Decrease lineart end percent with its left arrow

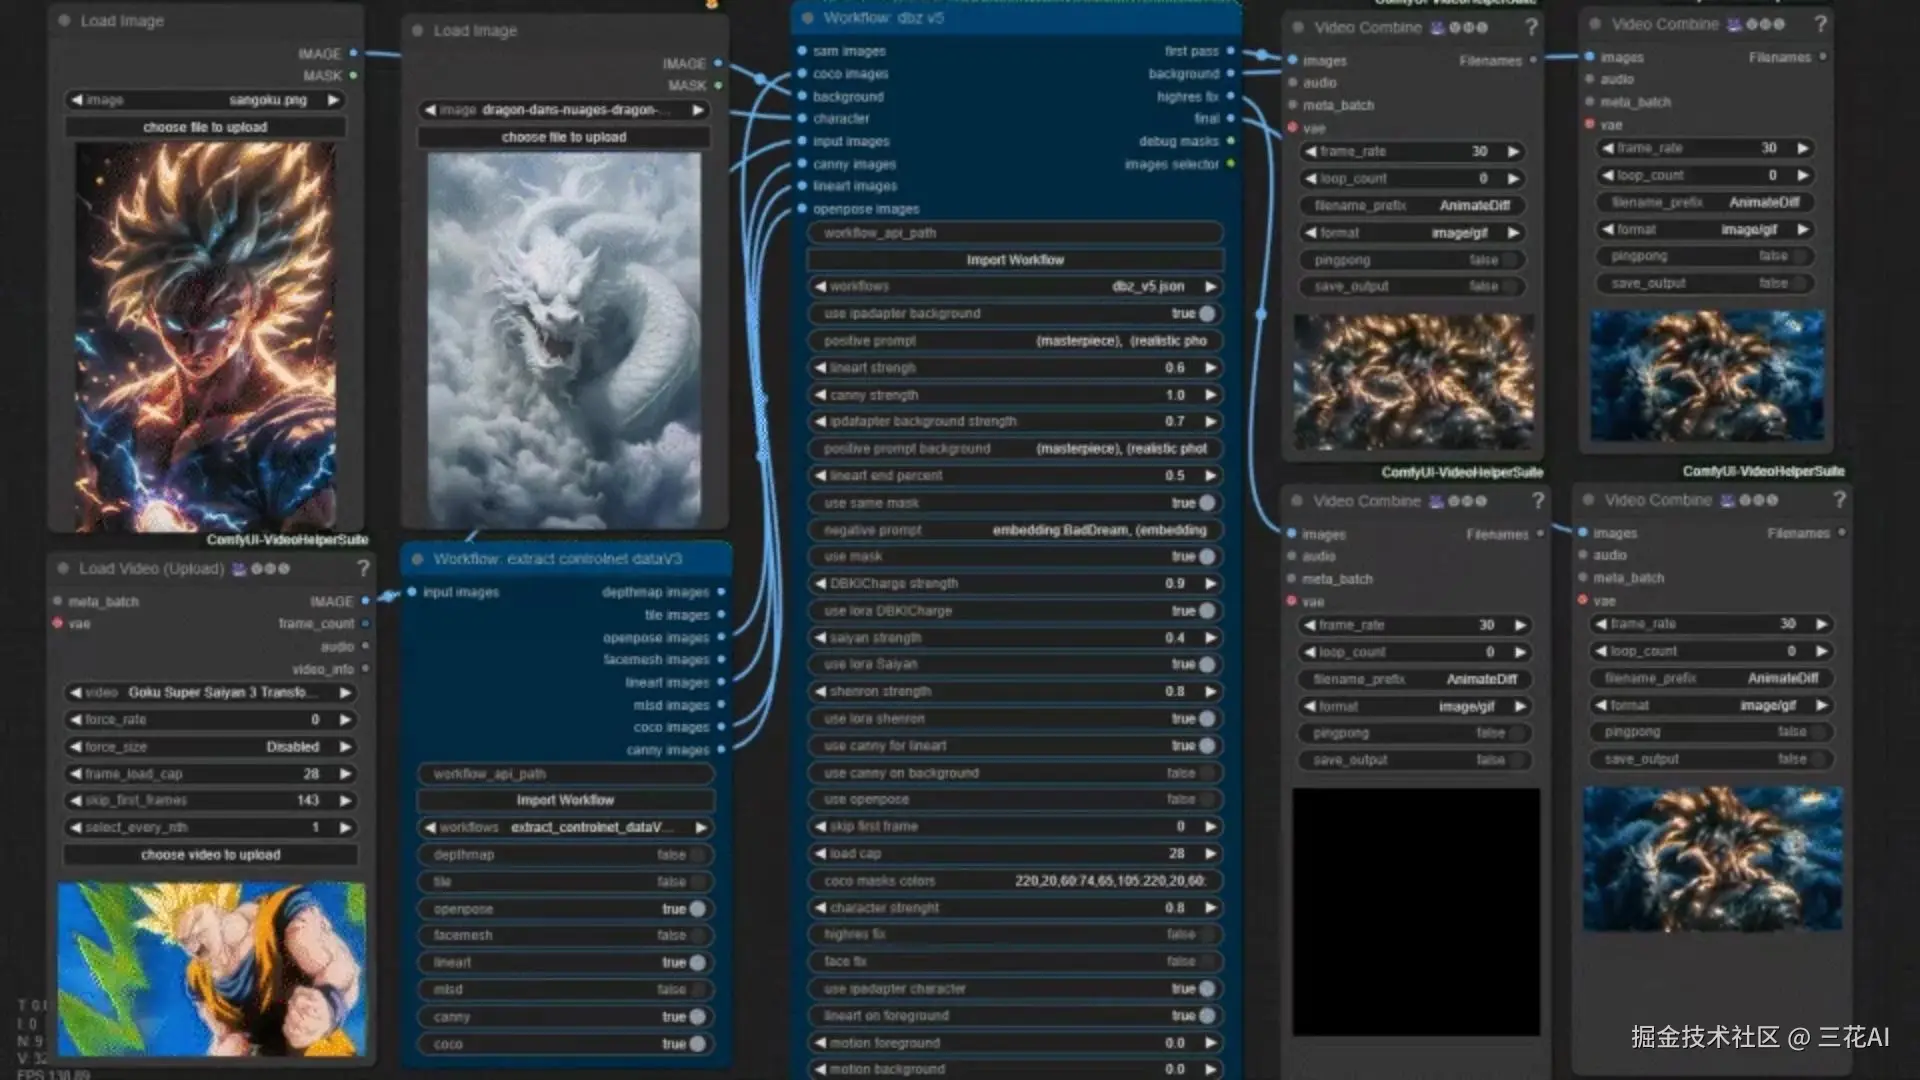click(x=821, y=476)
